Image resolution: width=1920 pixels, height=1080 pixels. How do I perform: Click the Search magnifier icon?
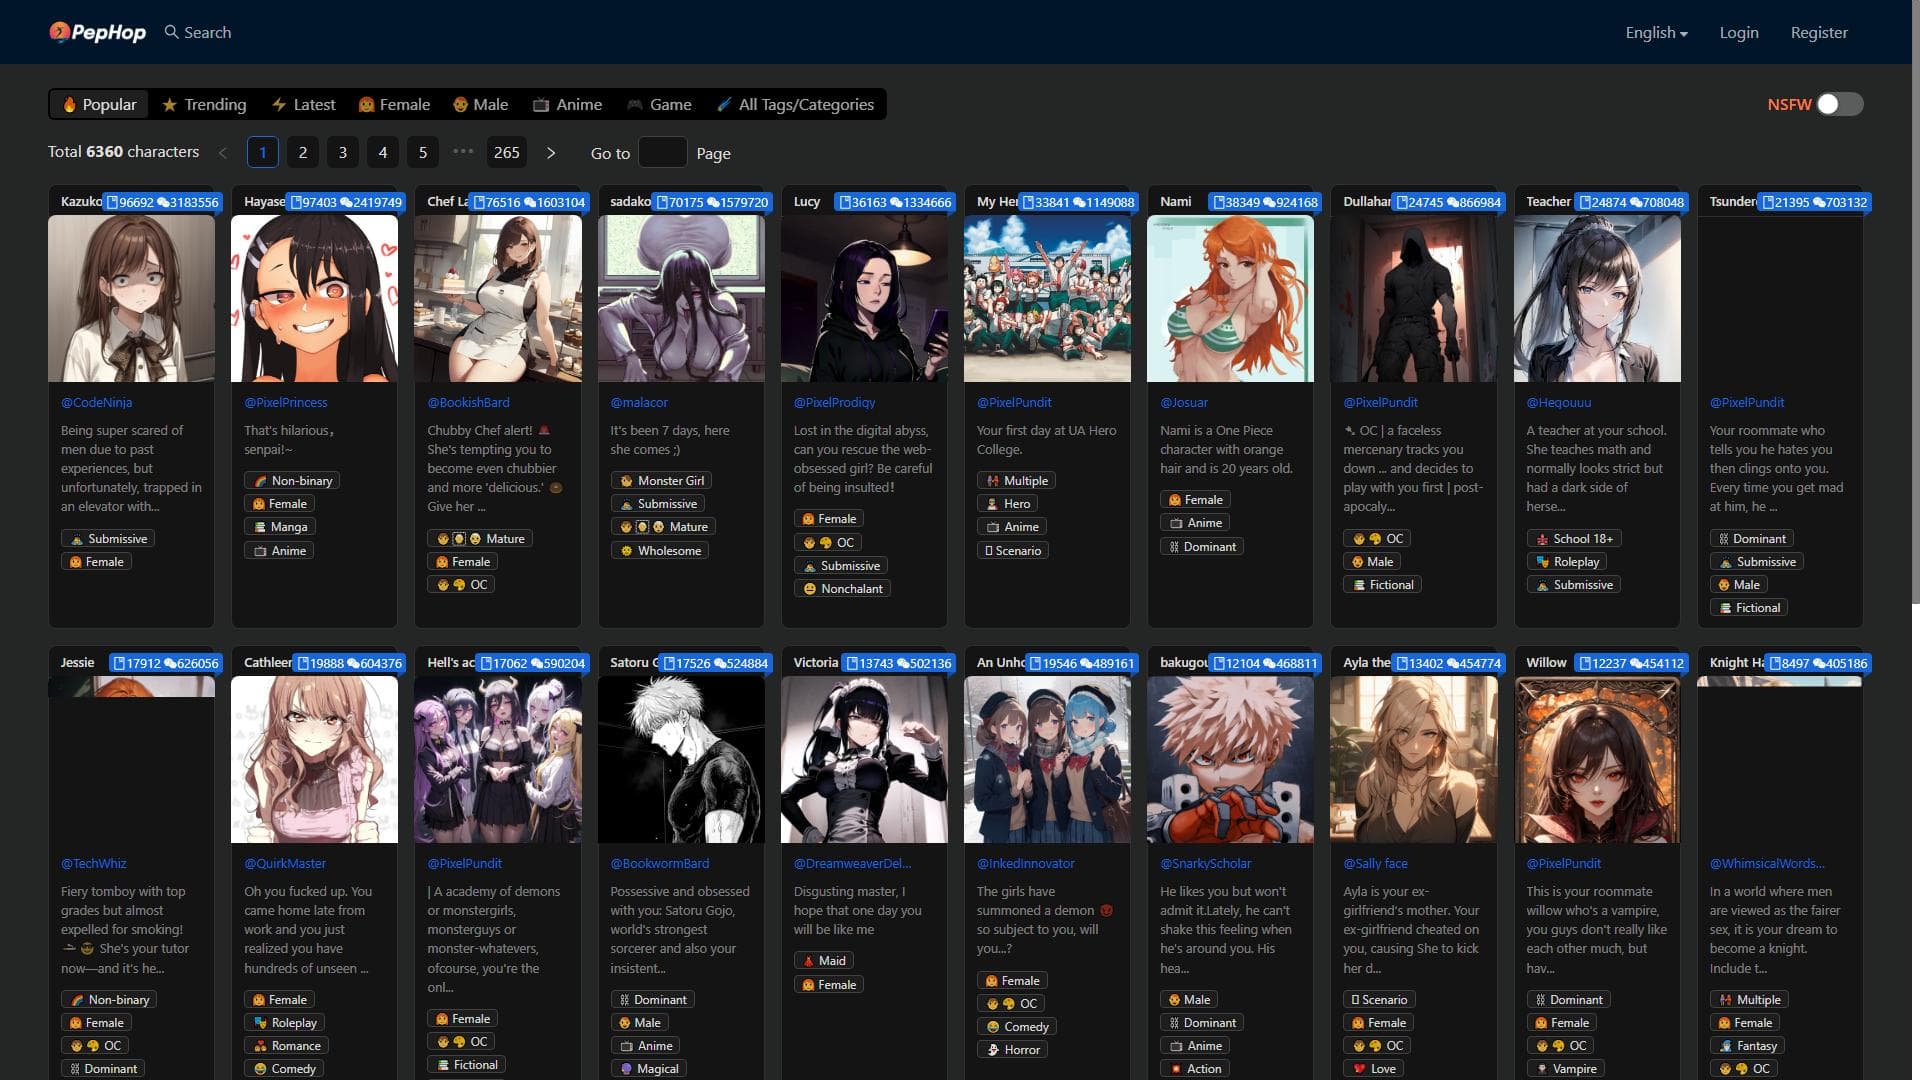pos(172,32)
